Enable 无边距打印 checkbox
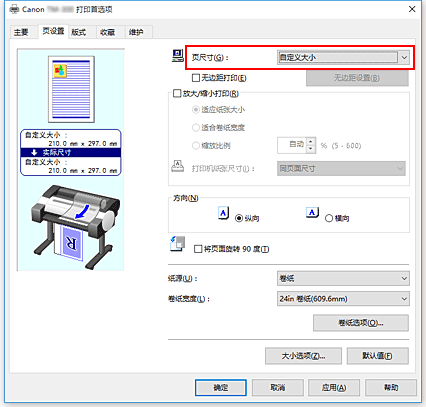 coord(196,78)
